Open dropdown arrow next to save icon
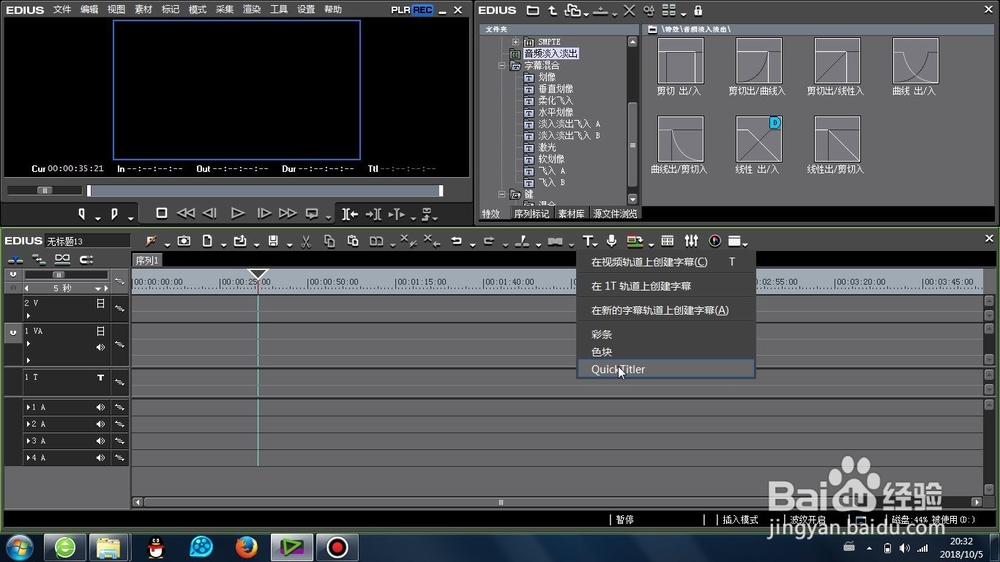The height and width of the screenshot is (562, 1000). (289, 244)
